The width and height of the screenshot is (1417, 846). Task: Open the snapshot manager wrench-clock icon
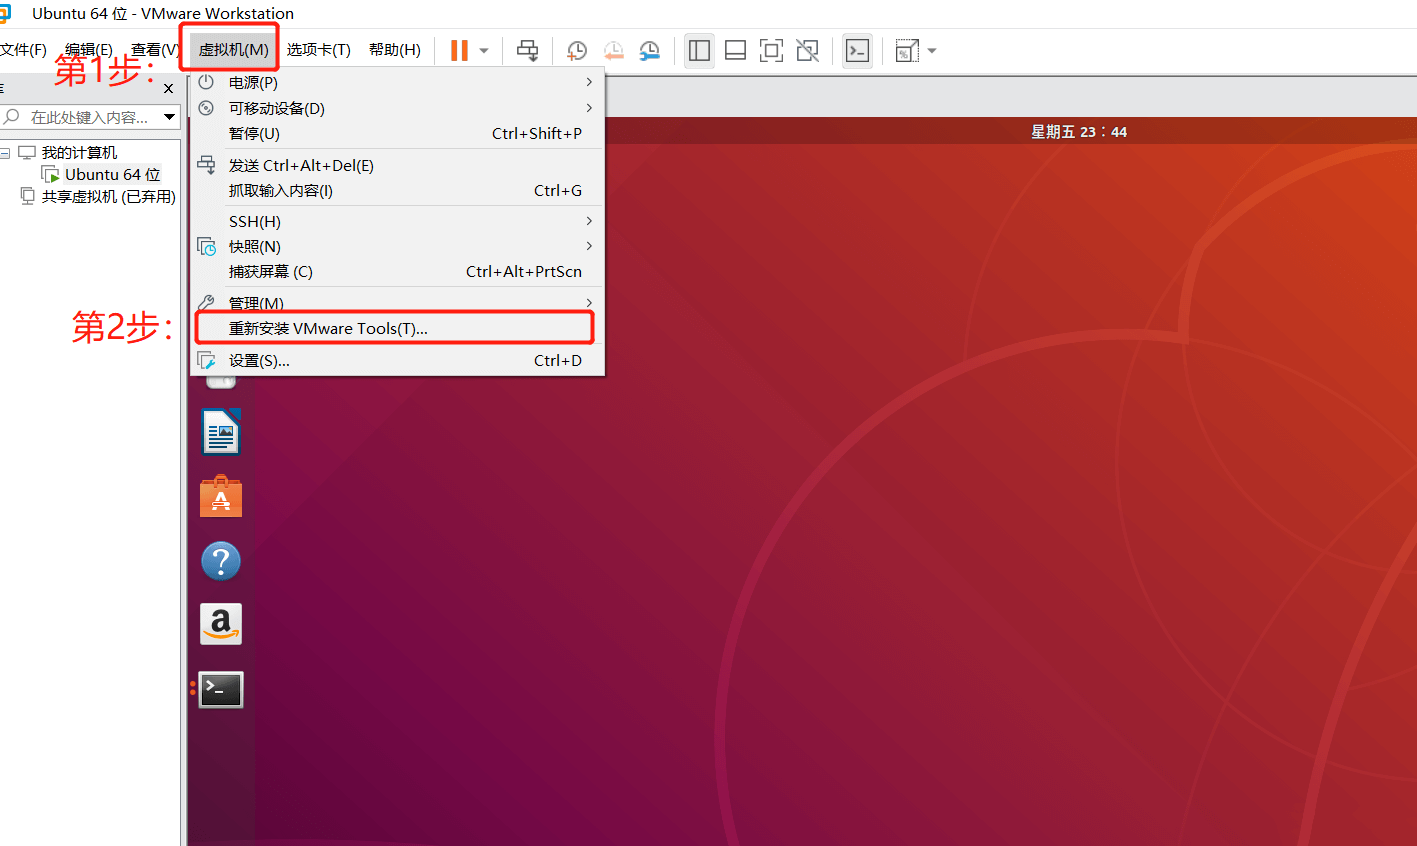649,50
